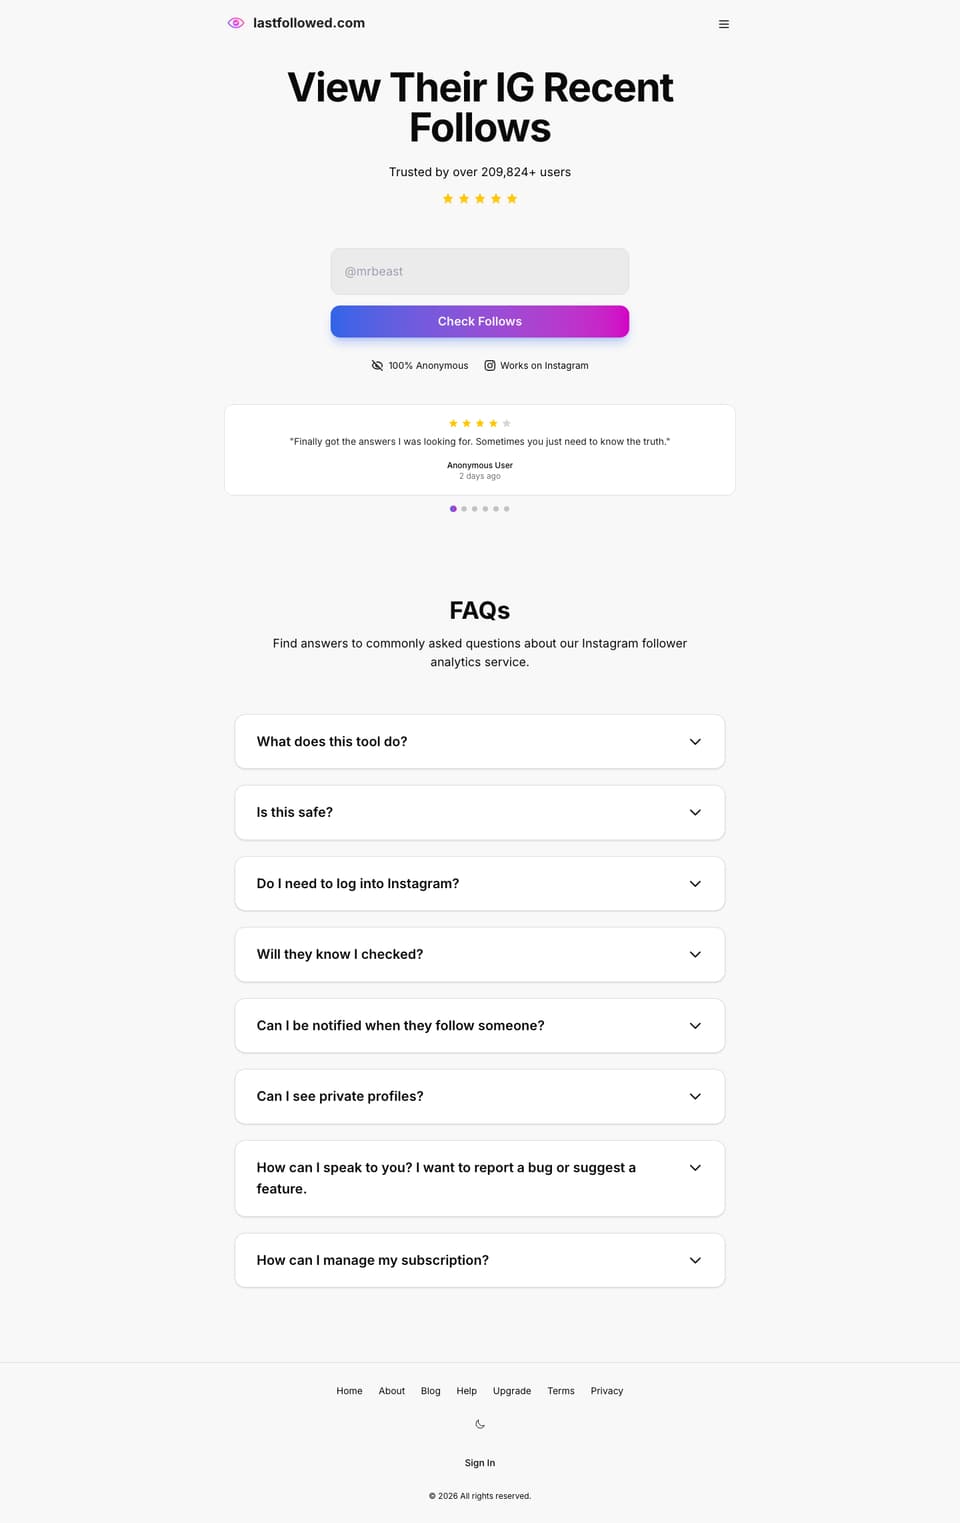The image size is (960, 1523).
Task: Expand 'Can I see private profiles?' chevron
Action: 695,1096
